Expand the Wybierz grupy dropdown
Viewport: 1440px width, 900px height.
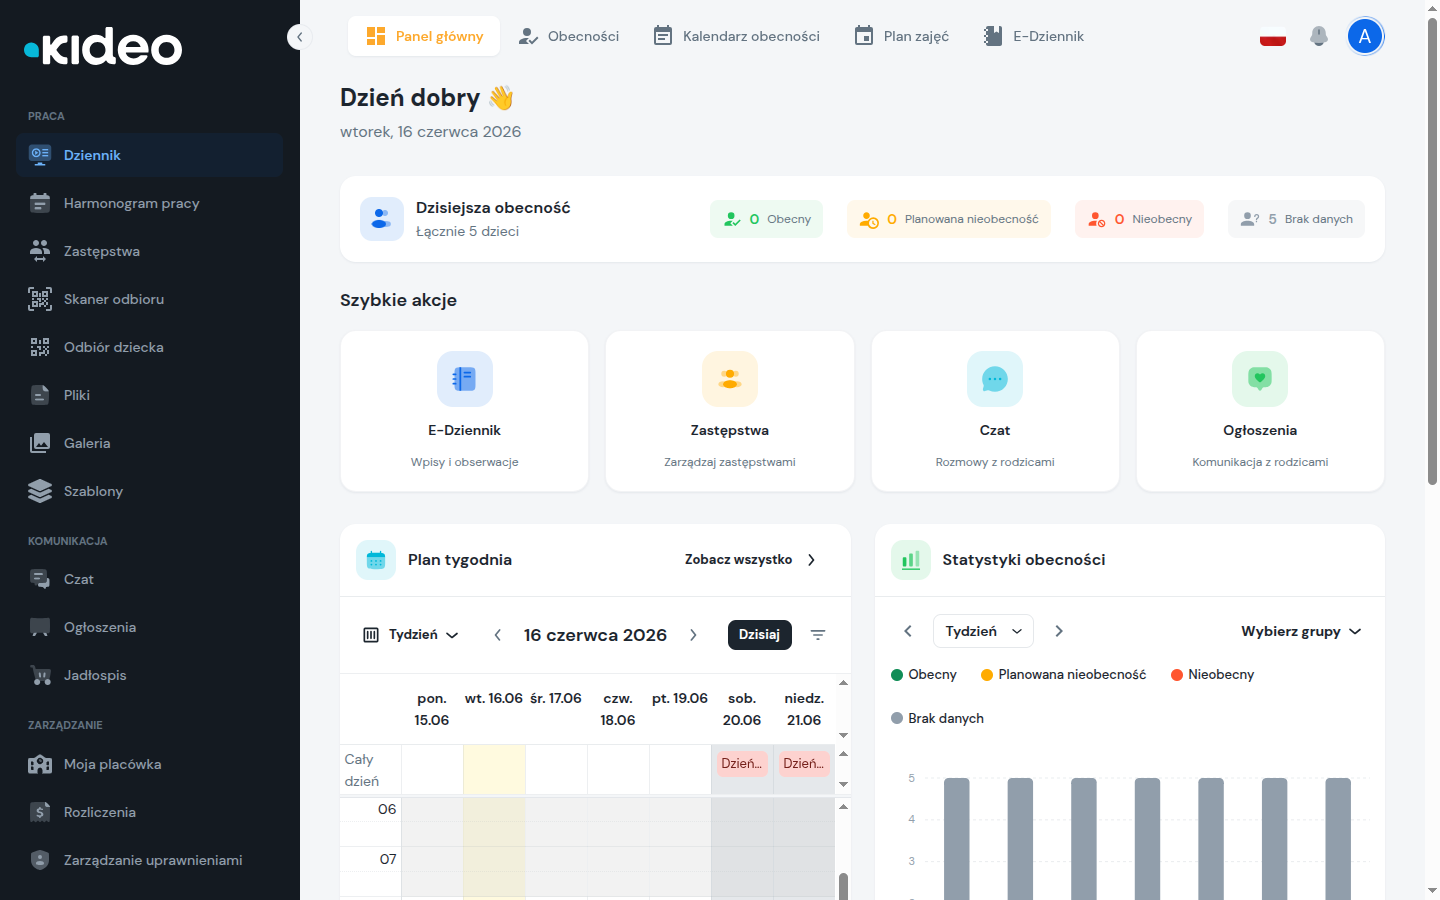pos(1301,631)
